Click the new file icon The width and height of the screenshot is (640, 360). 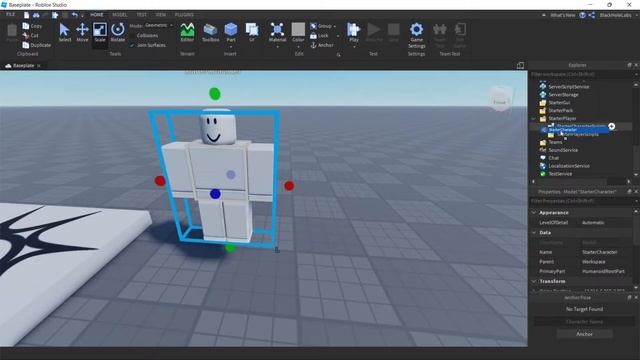coord(27,15)
